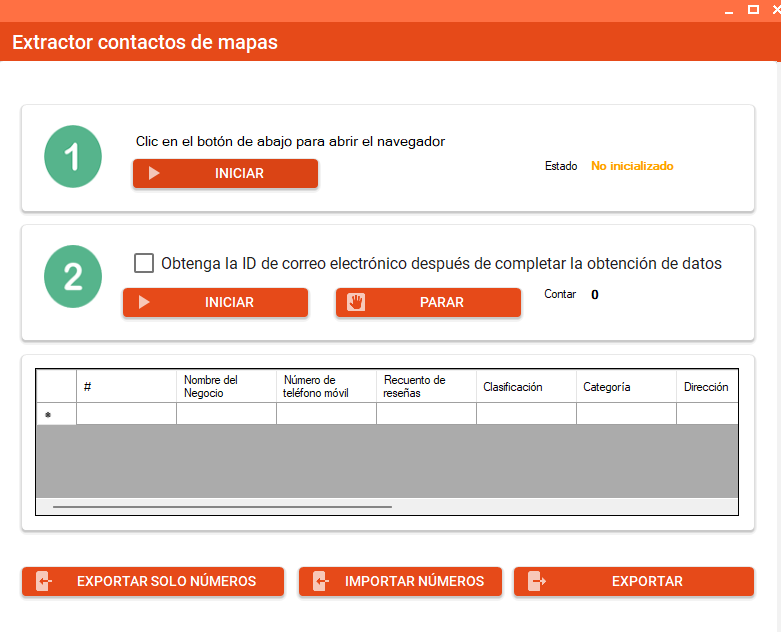Click the empty cell under 'Nombre del Negocio'
This screenshot has height=632, width=781.
coord(226,414)
